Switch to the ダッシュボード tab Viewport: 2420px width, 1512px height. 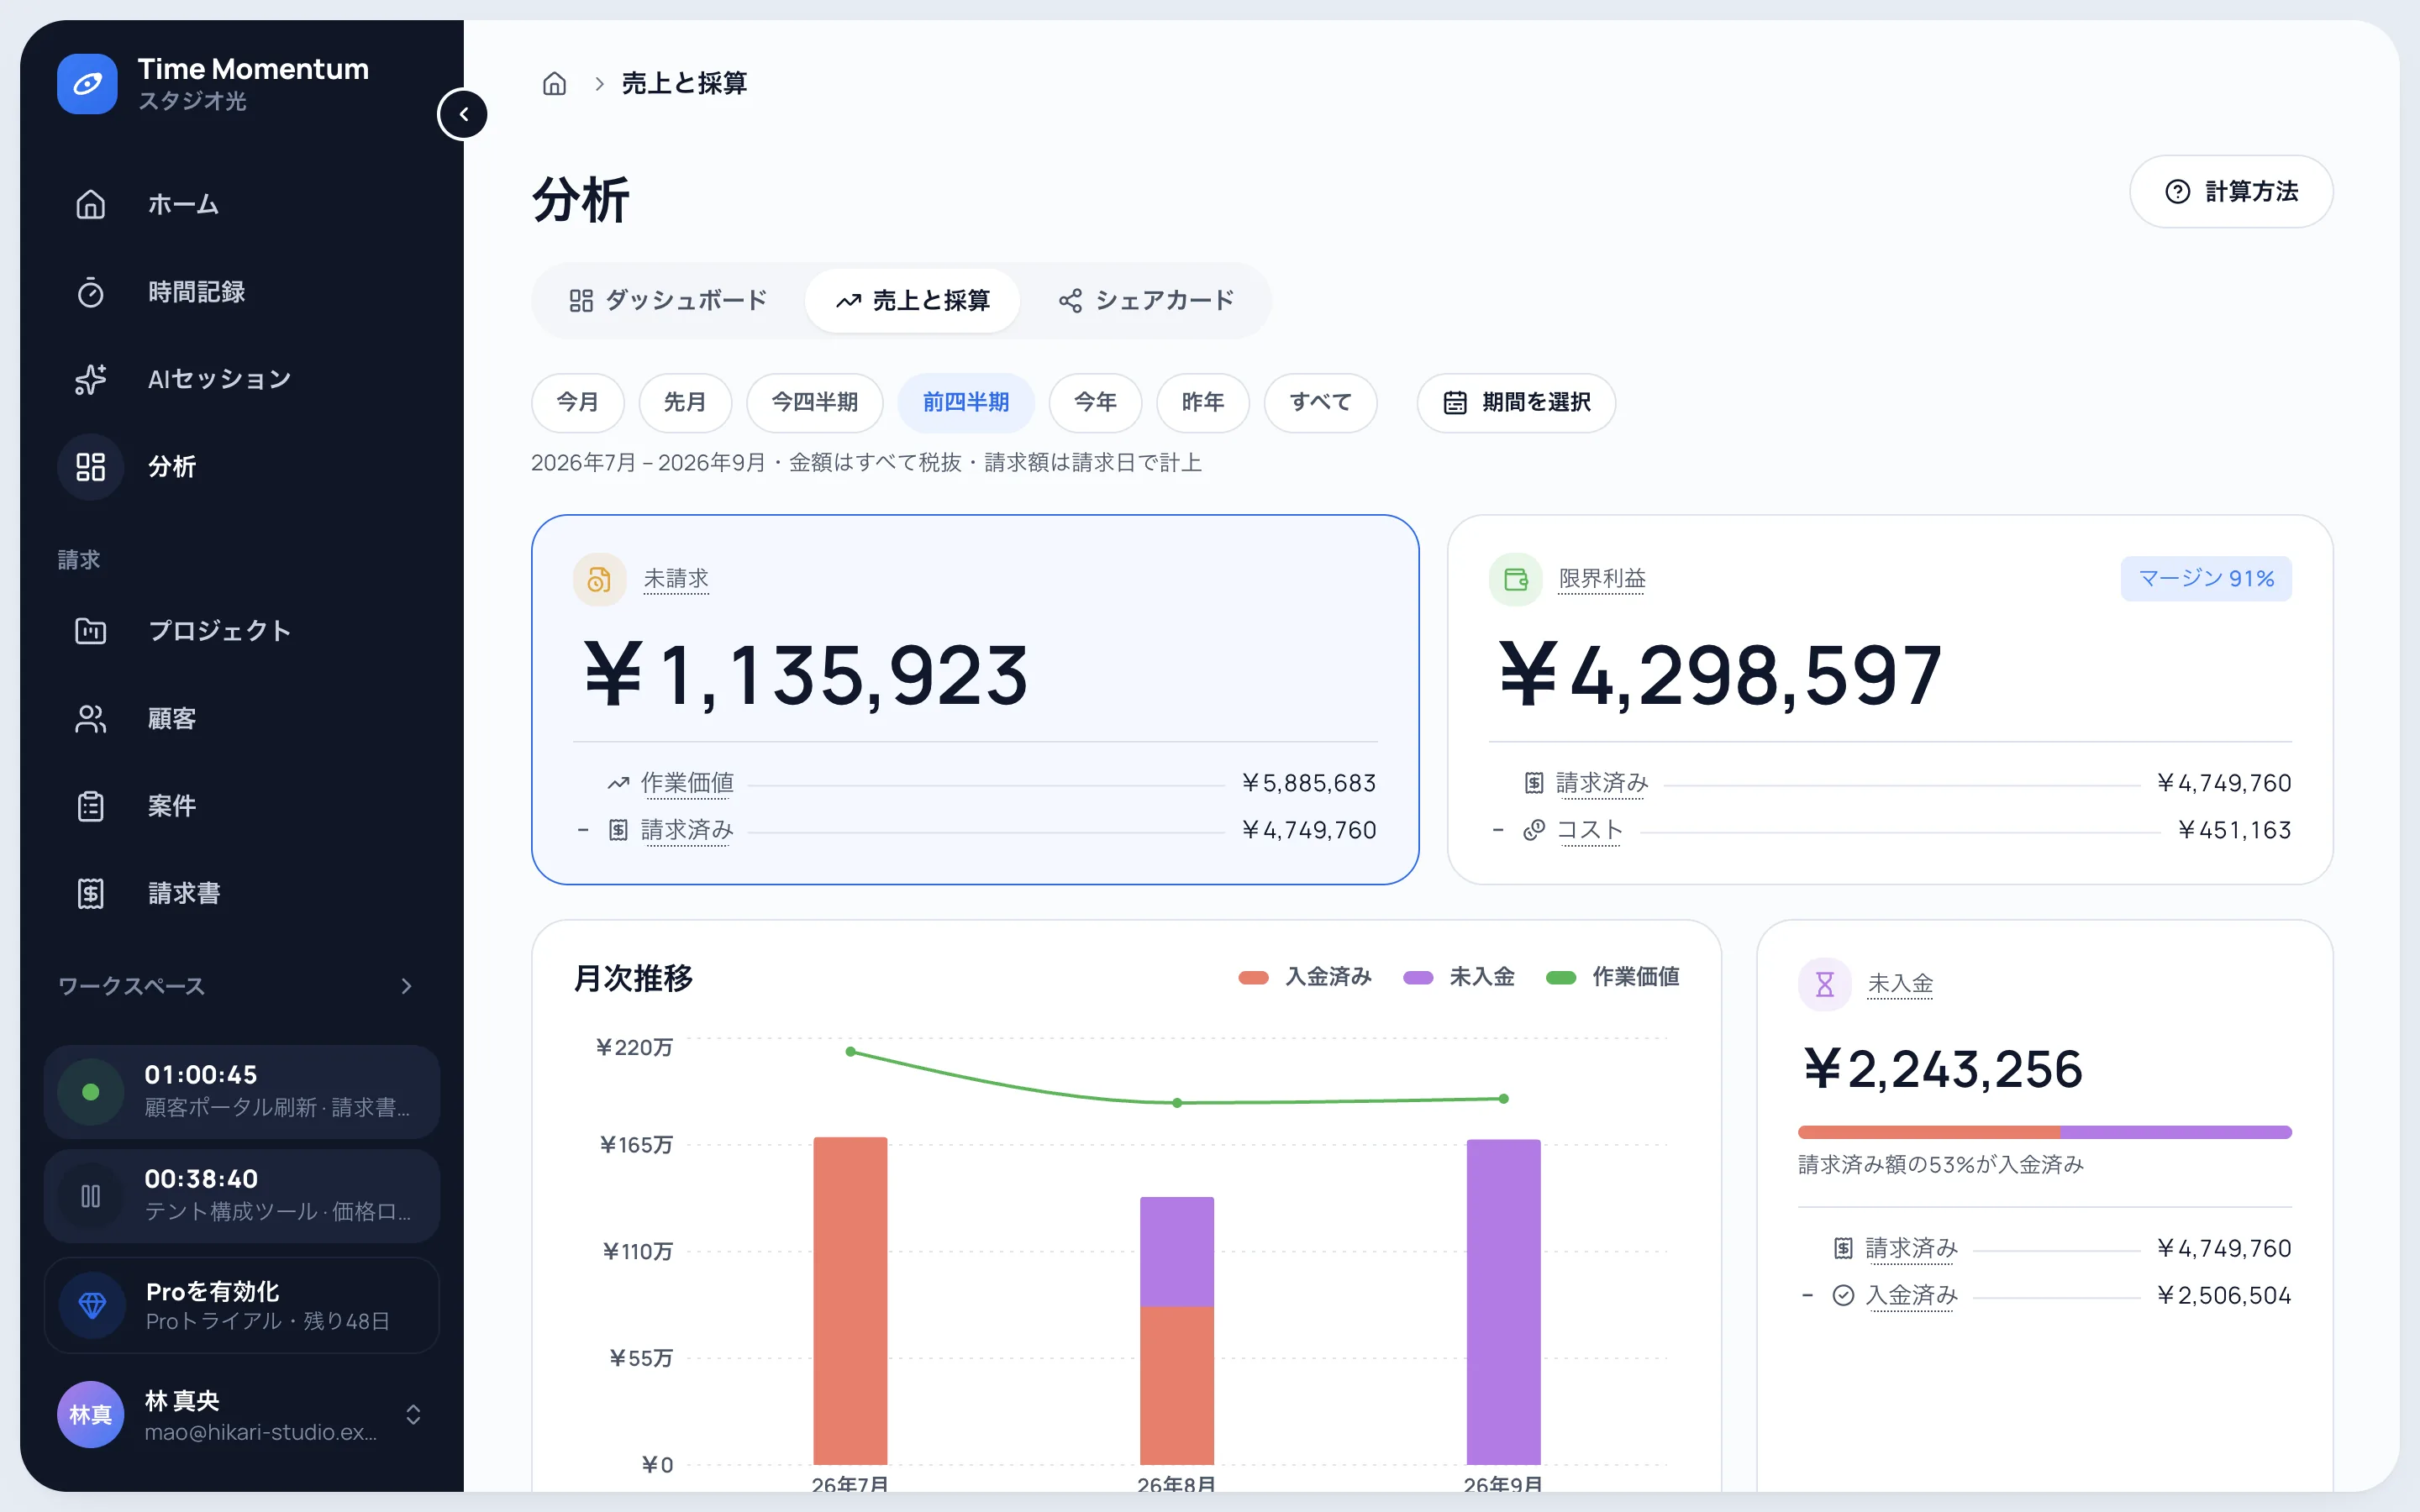point(668,300)
